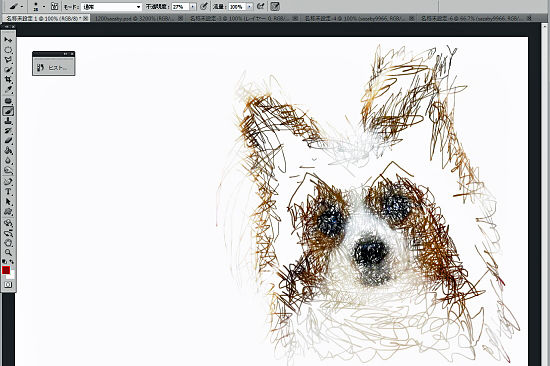Select the 3D Camera Rotate tool

[x=8, y=233]
